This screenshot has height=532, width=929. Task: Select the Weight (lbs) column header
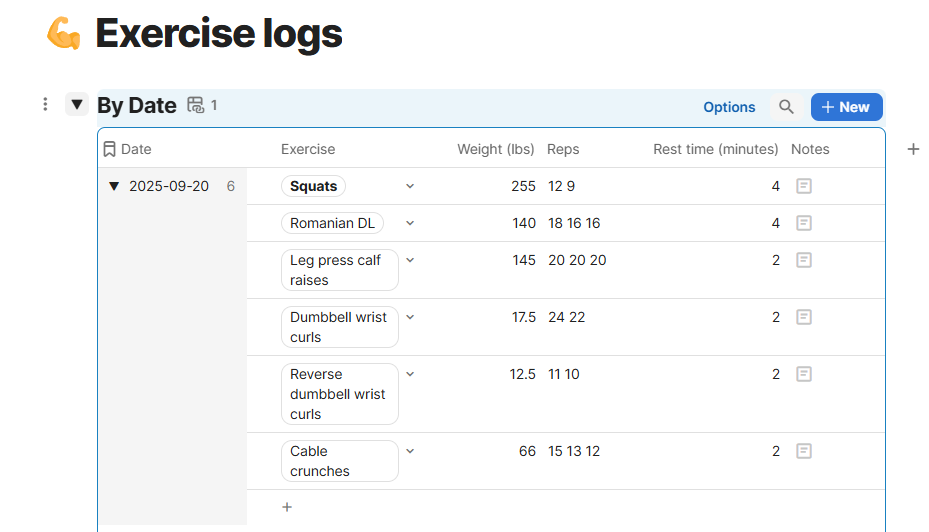[495, 149]
